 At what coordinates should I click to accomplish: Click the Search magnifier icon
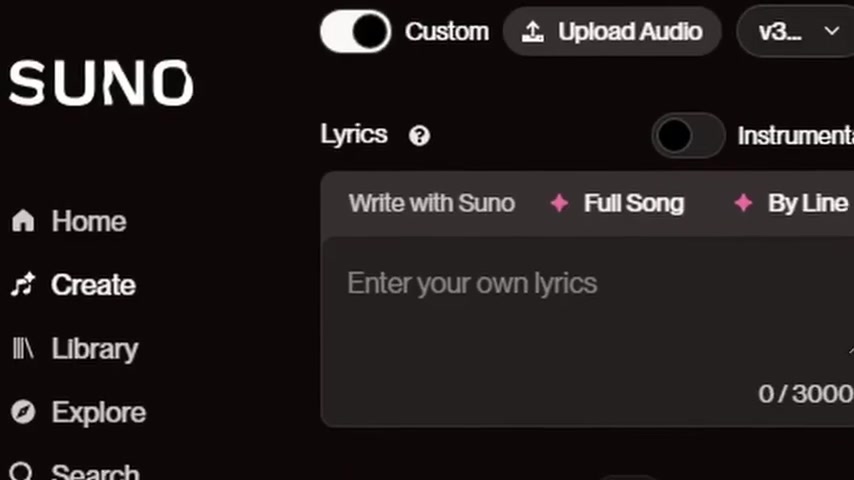coord(23,472)
